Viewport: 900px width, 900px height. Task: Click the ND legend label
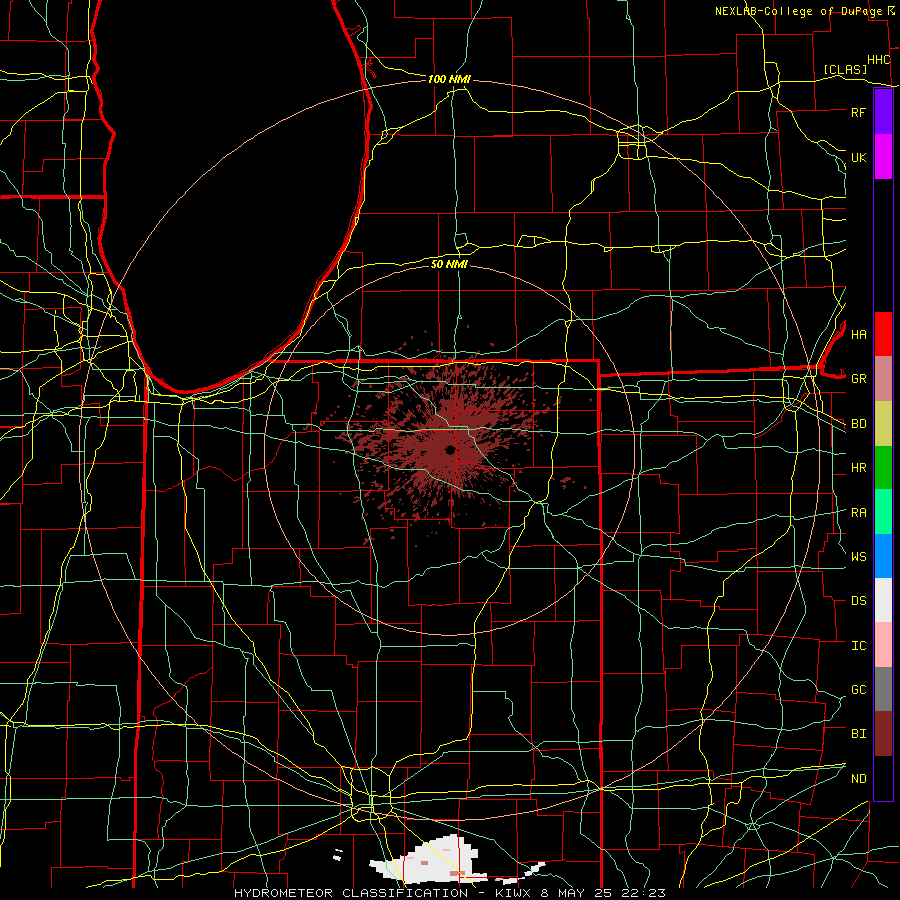tap(858, 779)
